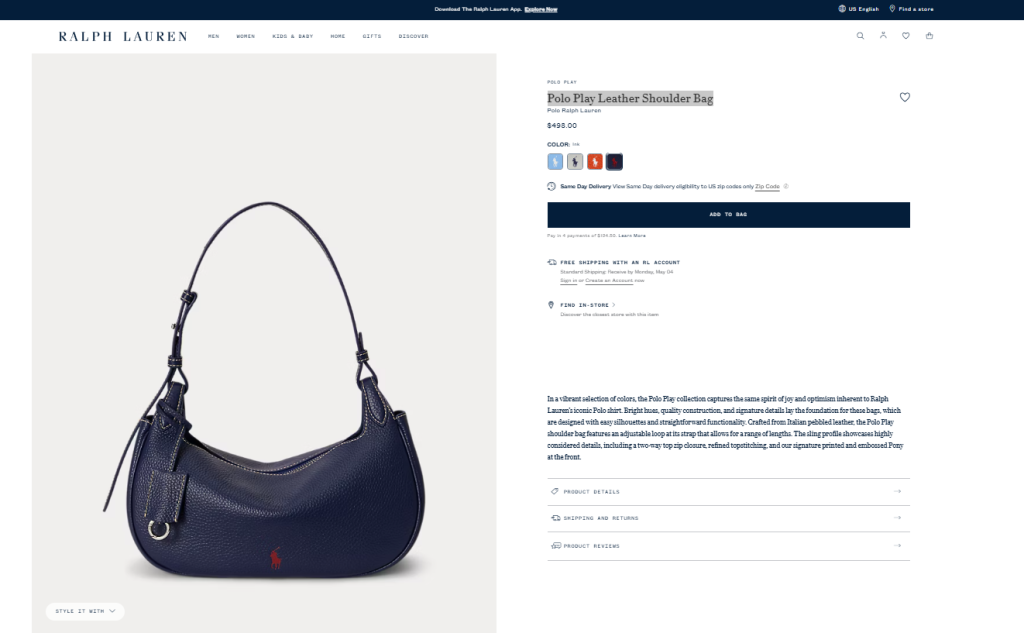
Task: Open the shopping bag icon
Action: [929, 35]
